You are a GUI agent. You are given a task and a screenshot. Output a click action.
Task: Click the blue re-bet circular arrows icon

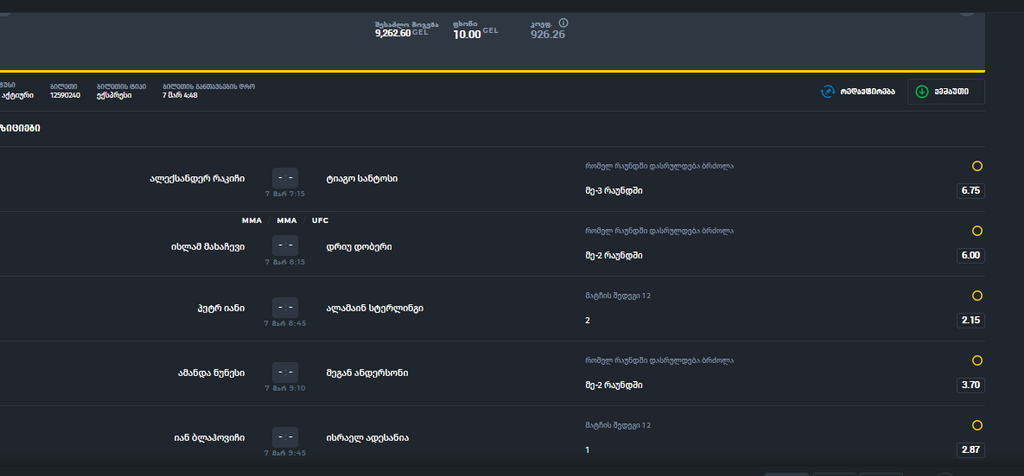tap(827, 92)
